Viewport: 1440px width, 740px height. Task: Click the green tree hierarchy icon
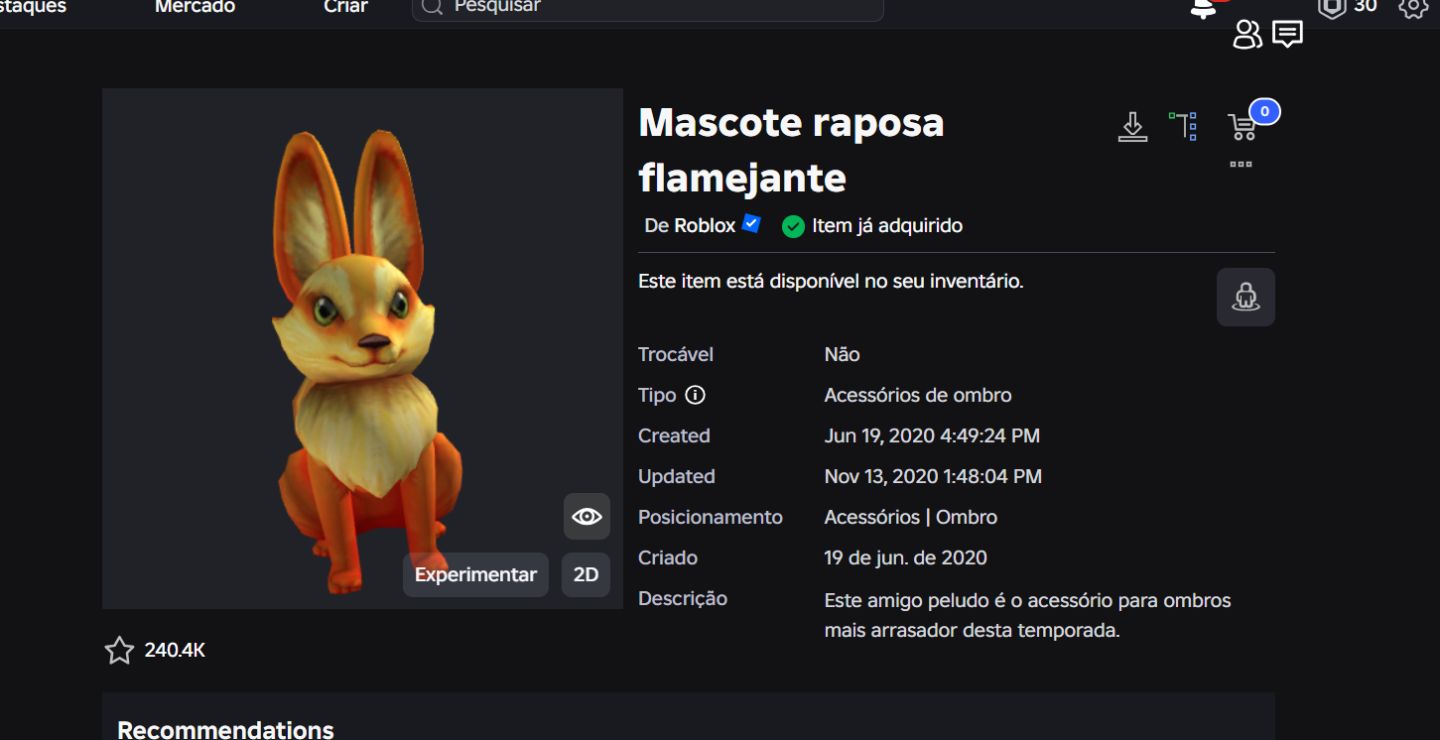point(1183,126)
